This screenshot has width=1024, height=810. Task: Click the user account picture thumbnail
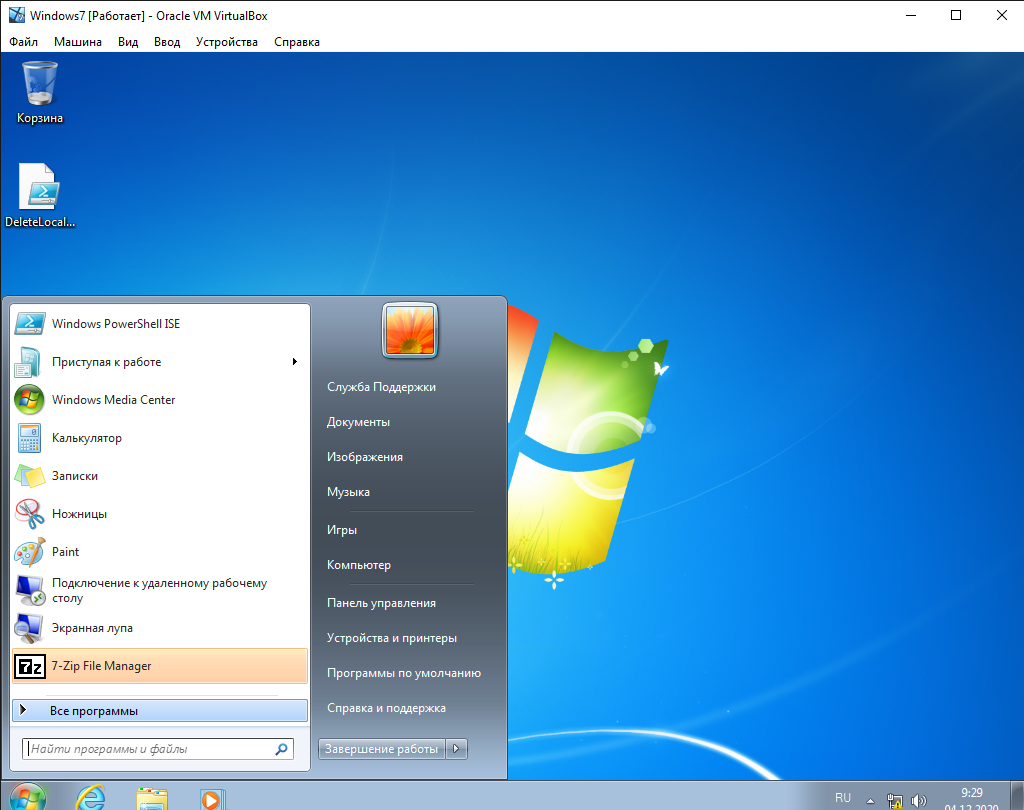410,329
